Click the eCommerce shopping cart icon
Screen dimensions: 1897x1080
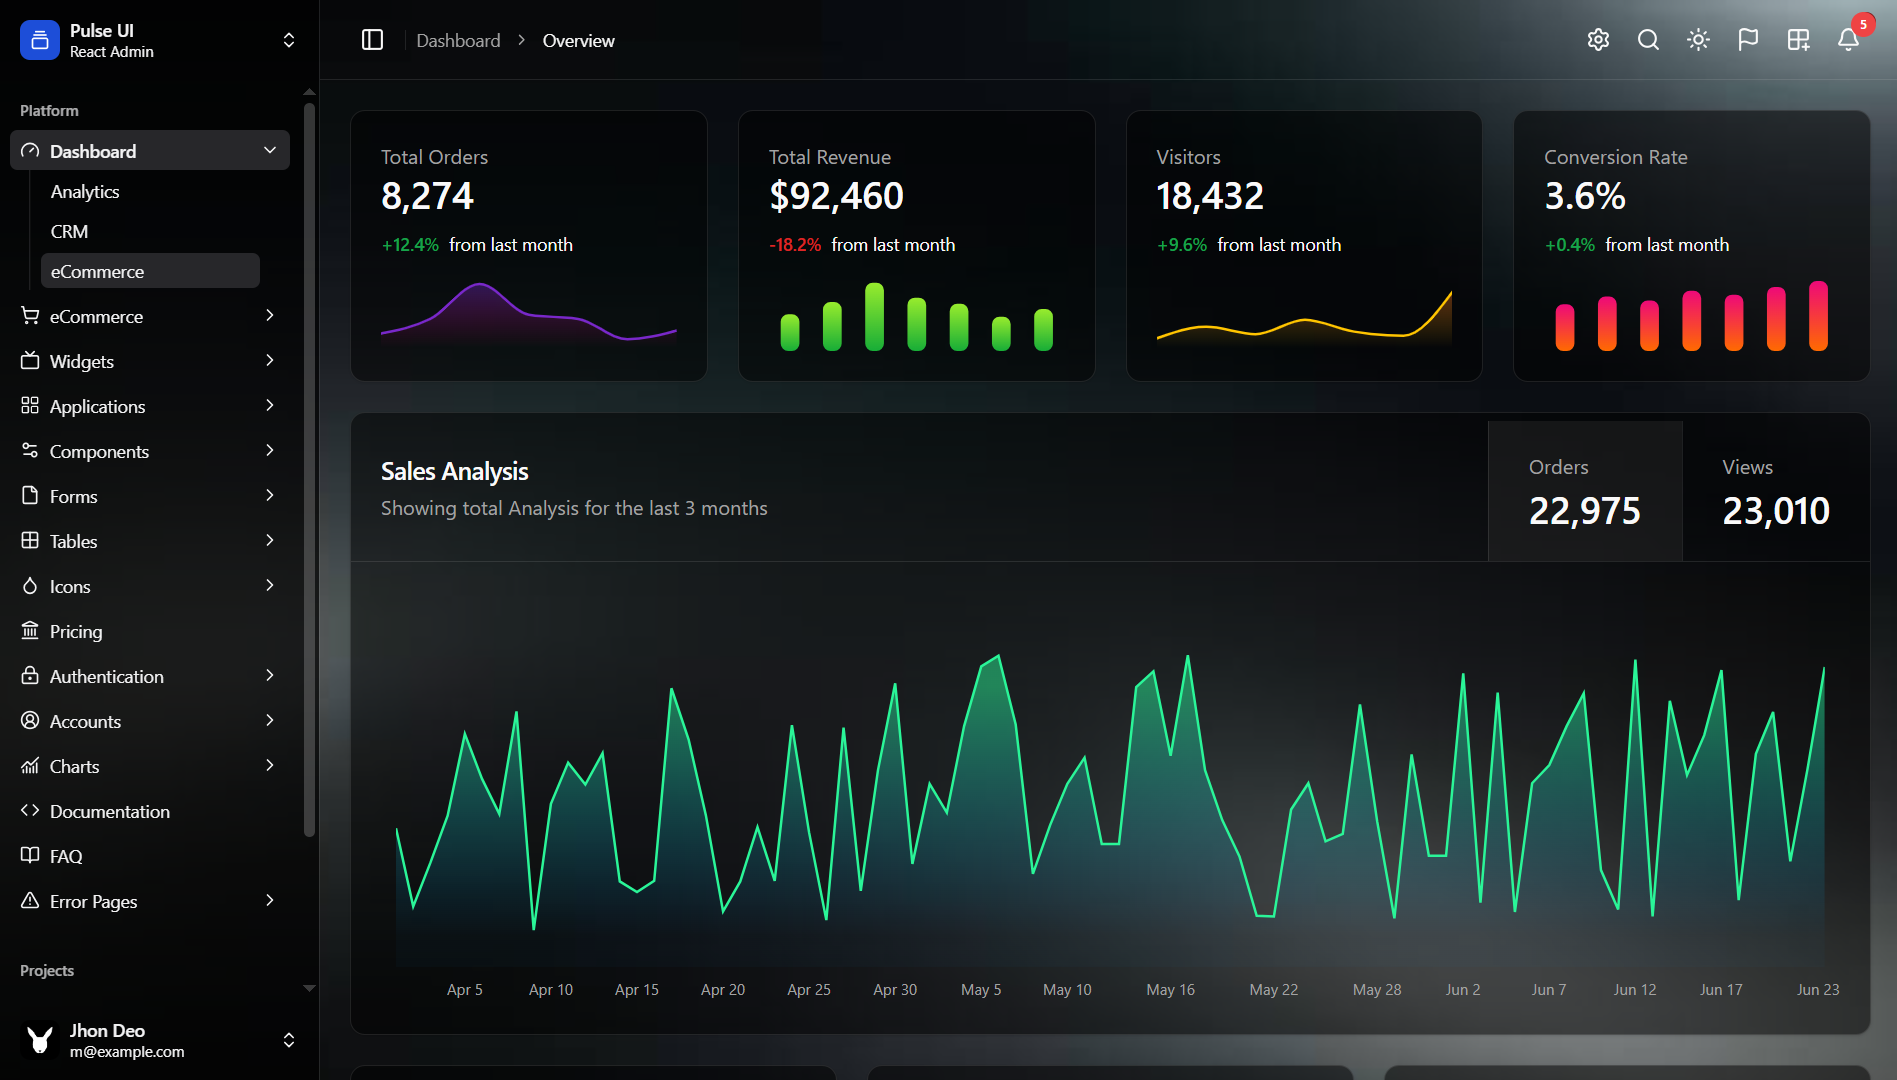(30, 315)
